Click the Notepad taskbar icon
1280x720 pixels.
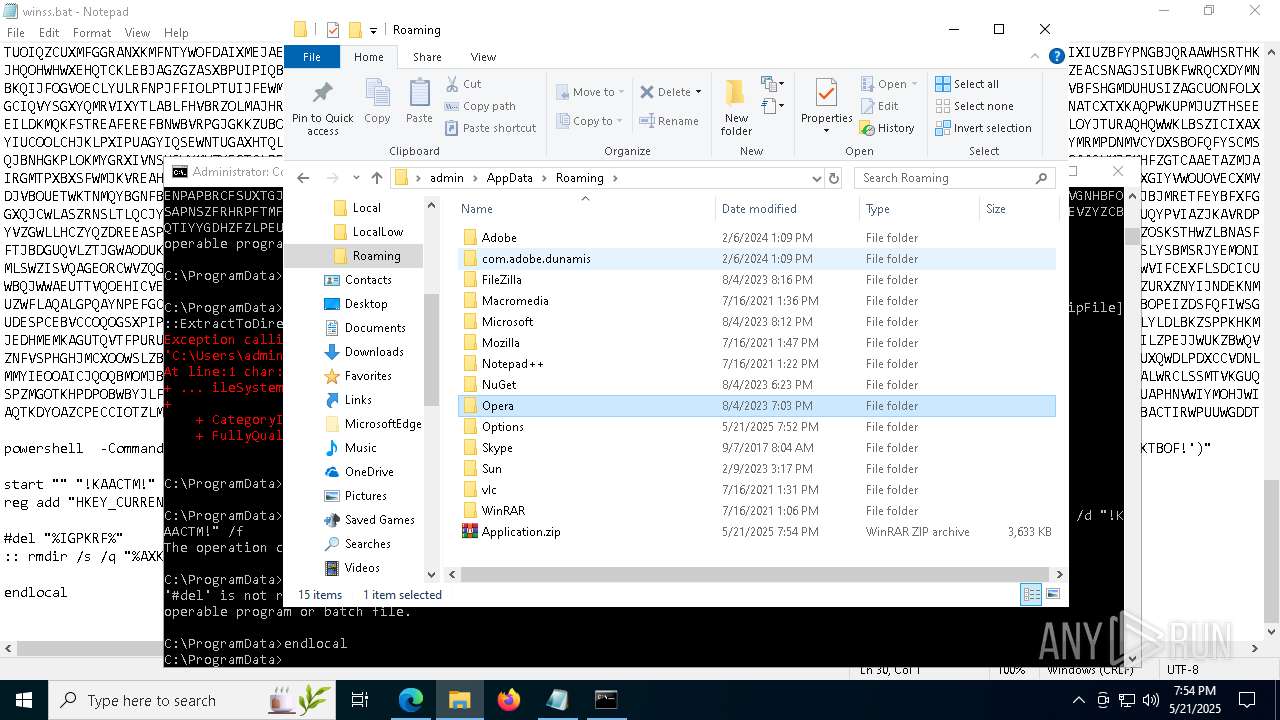(x=557, y=700)
